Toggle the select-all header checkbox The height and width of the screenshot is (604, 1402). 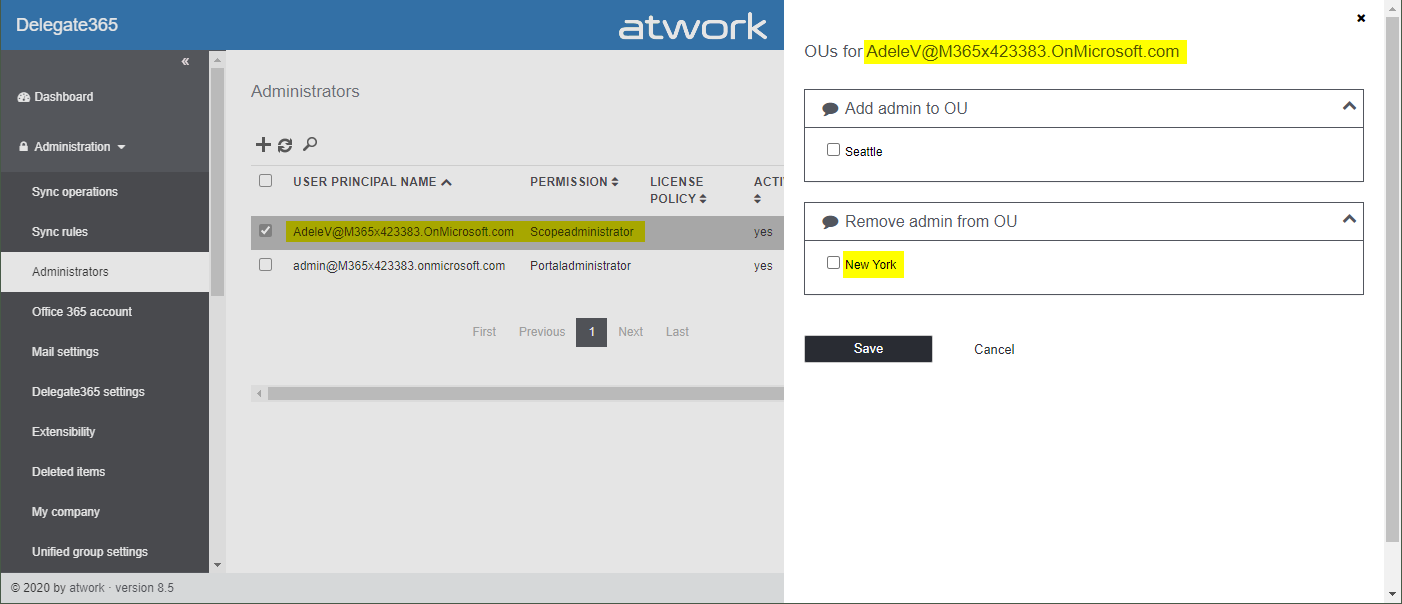pyautogui.click(x=265, y=181)
